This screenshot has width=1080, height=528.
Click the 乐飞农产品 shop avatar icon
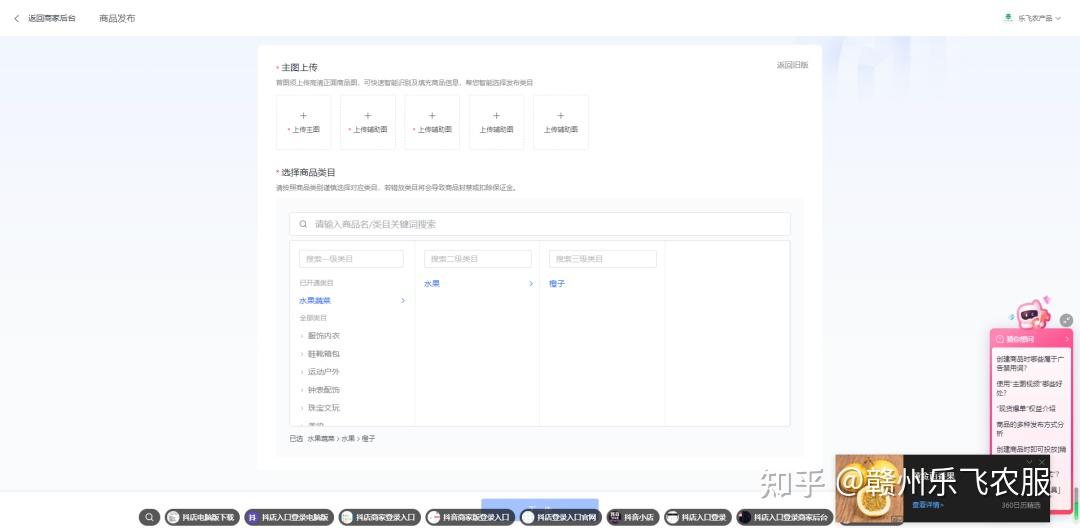tap(1008, 18)
